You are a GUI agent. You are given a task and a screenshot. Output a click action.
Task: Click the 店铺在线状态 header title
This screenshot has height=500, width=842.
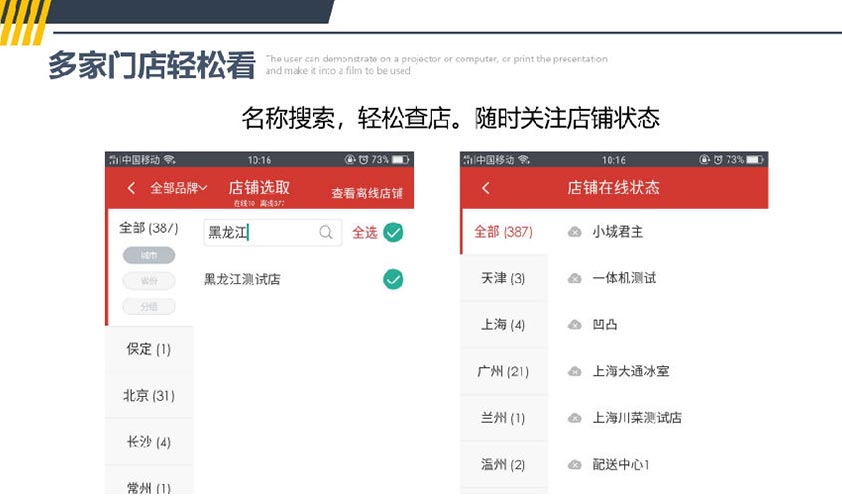pyautogui.click(x=613, y=187)
